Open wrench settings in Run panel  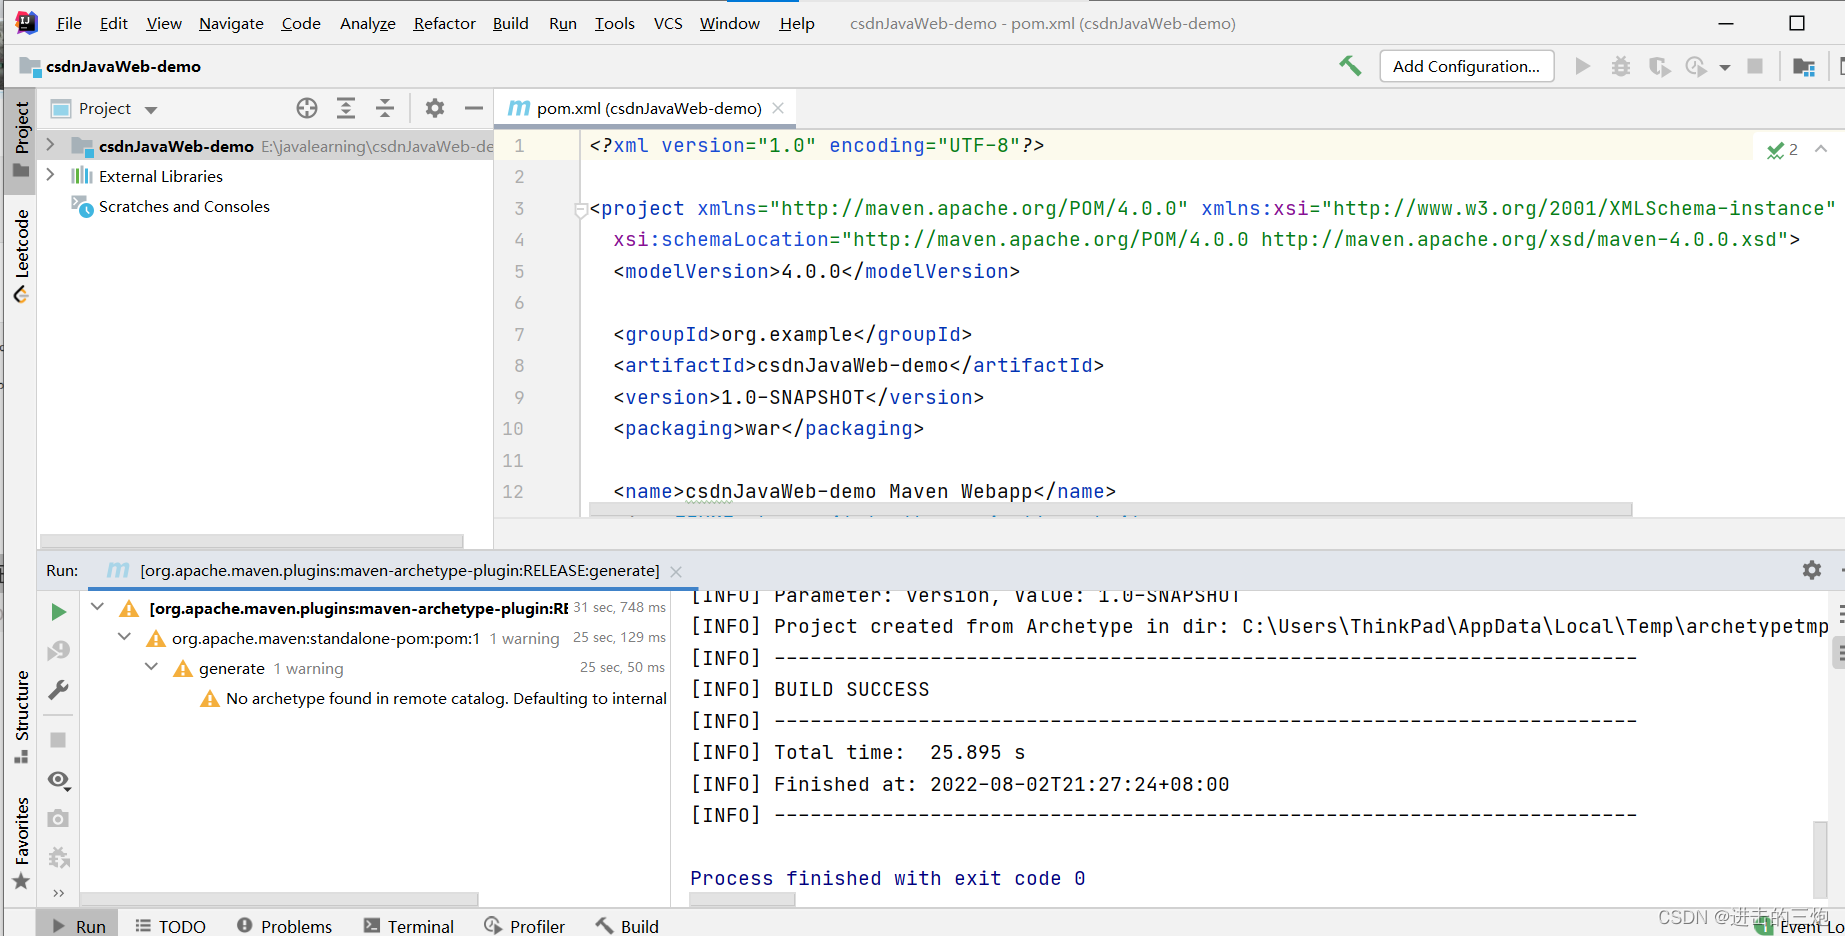point(58,690)
